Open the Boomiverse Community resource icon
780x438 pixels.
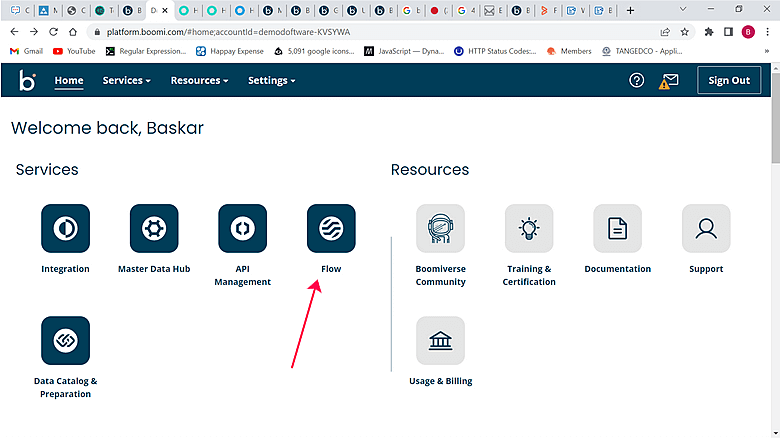click(440, 228)
